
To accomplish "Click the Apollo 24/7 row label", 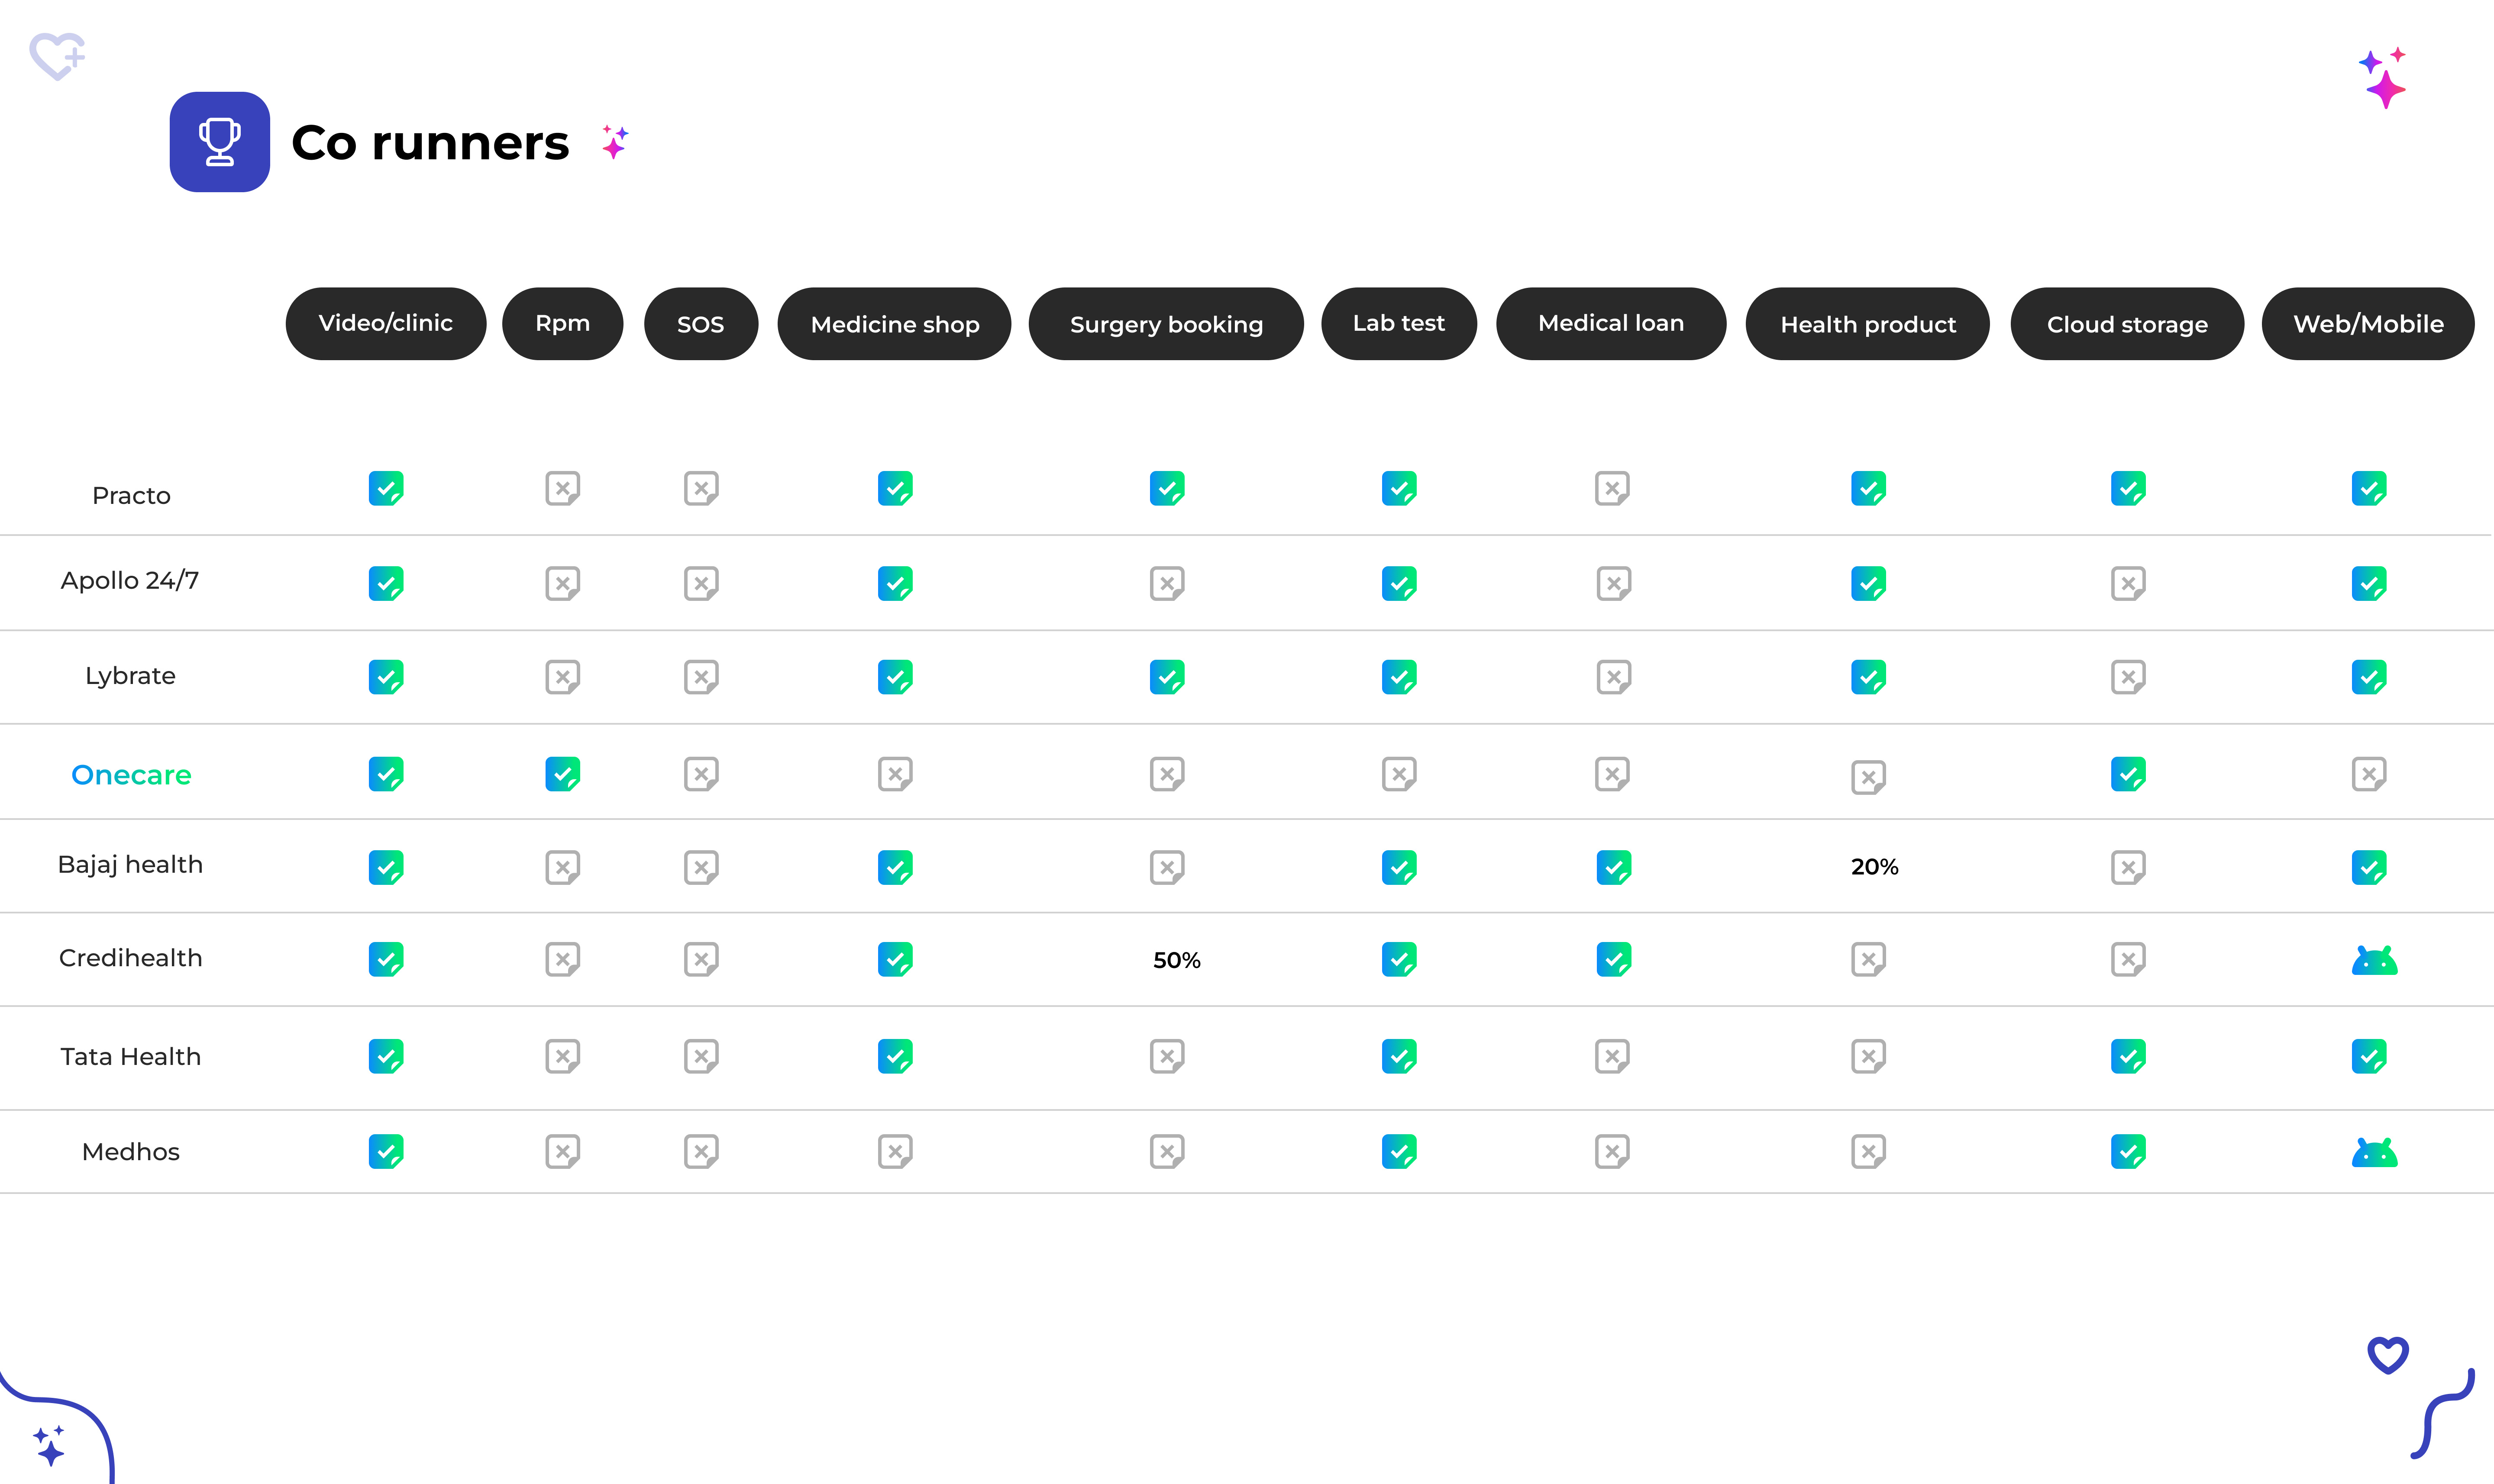I will click(130, 581).
